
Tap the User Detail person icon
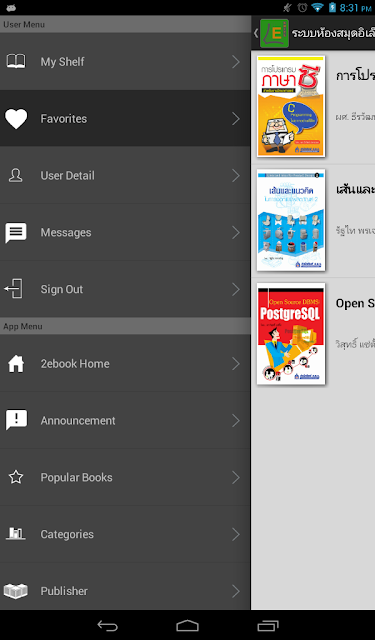click(16, 176)
